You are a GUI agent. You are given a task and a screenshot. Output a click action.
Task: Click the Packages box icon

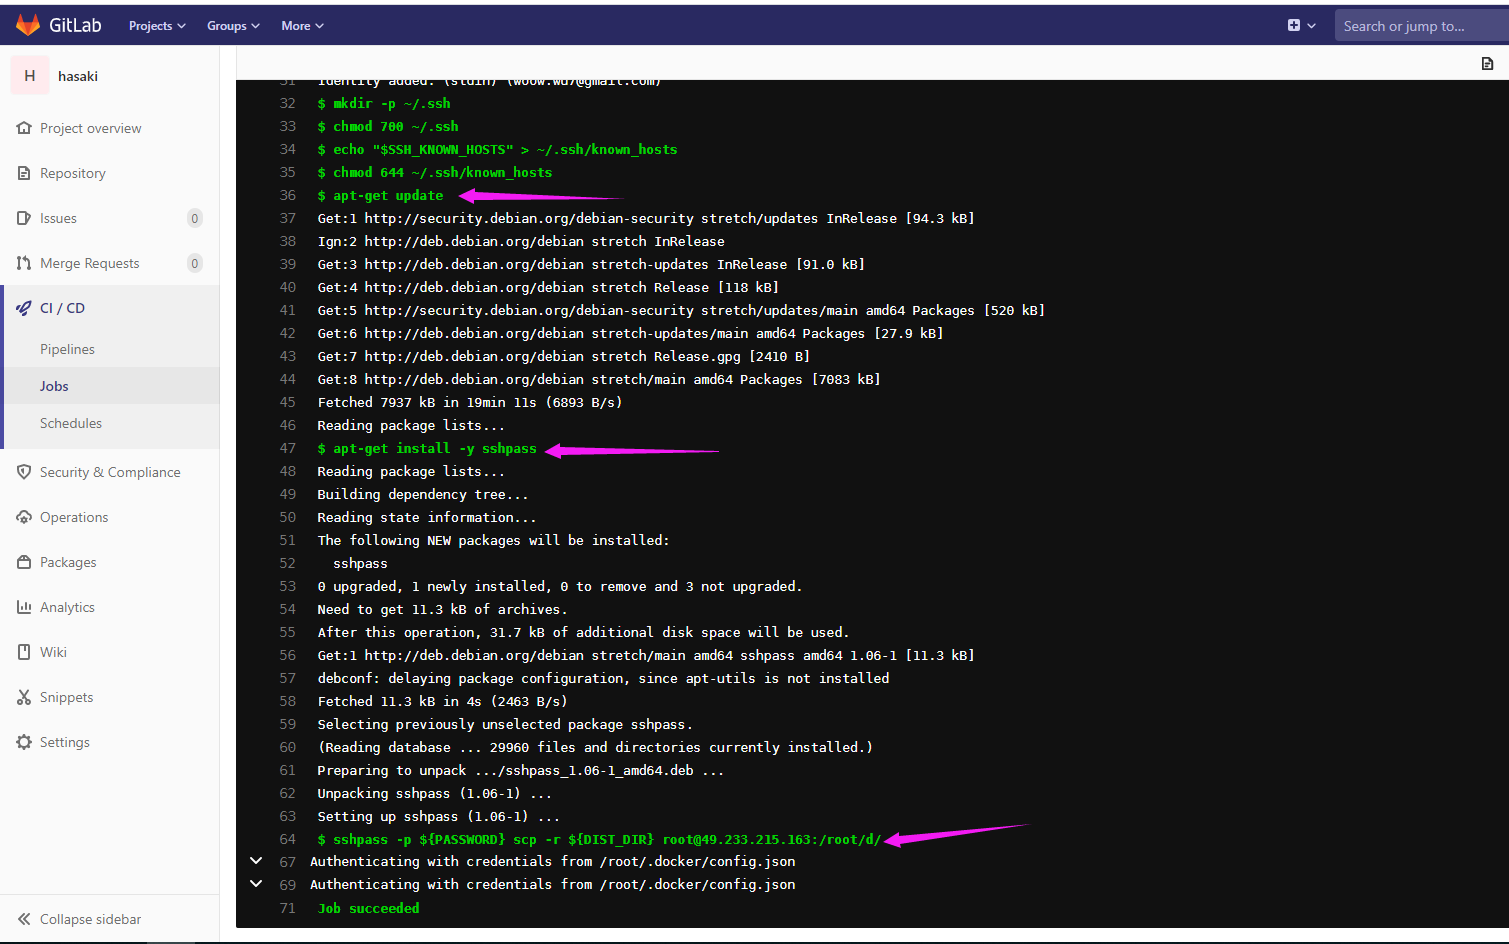click(x=24, y=562)
